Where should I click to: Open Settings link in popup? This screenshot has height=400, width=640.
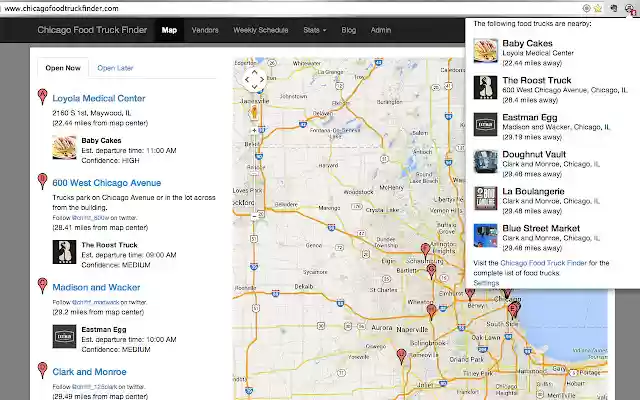[486, 283]
